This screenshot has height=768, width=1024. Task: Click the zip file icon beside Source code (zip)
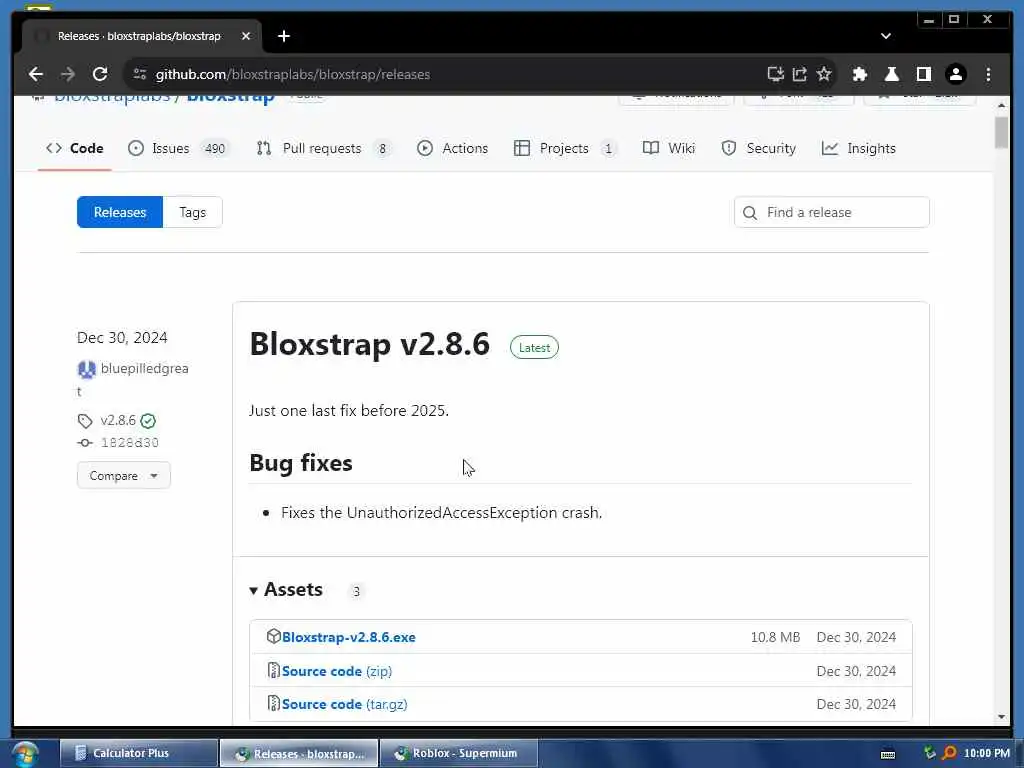pyautogui.click(x=274, y=670)
